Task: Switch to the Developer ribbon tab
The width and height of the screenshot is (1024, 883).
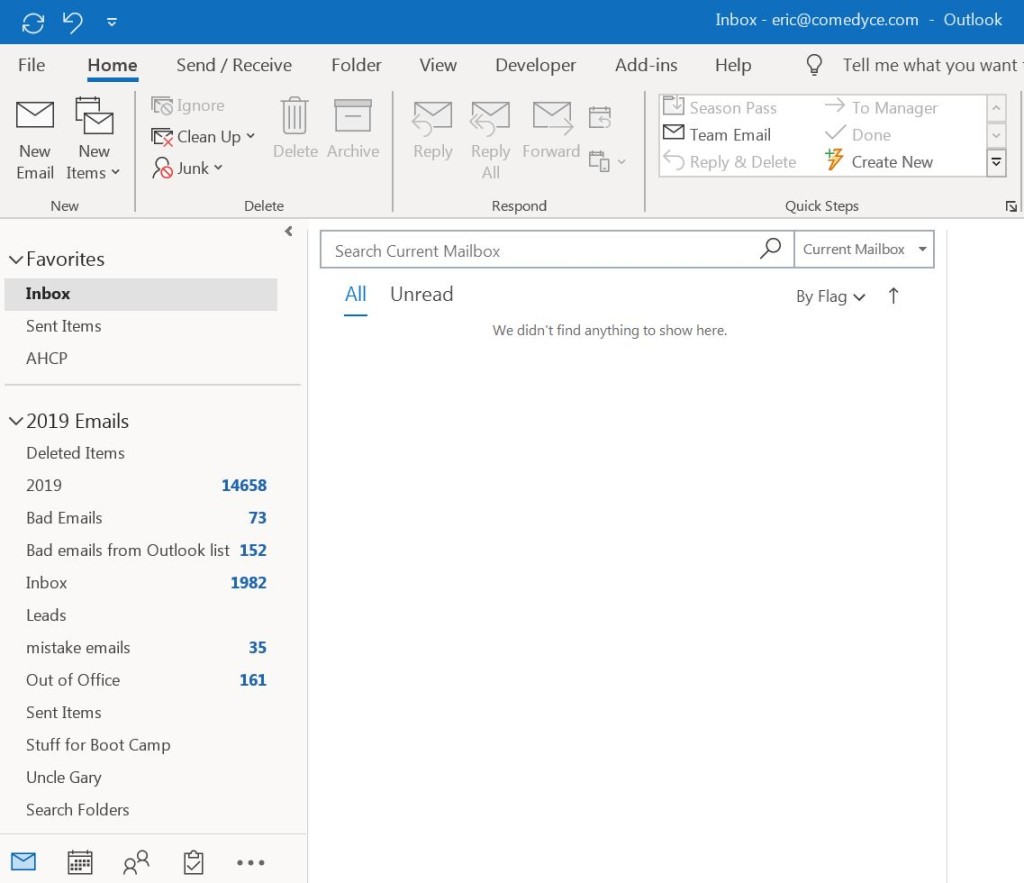Action: tap(535, 65)
